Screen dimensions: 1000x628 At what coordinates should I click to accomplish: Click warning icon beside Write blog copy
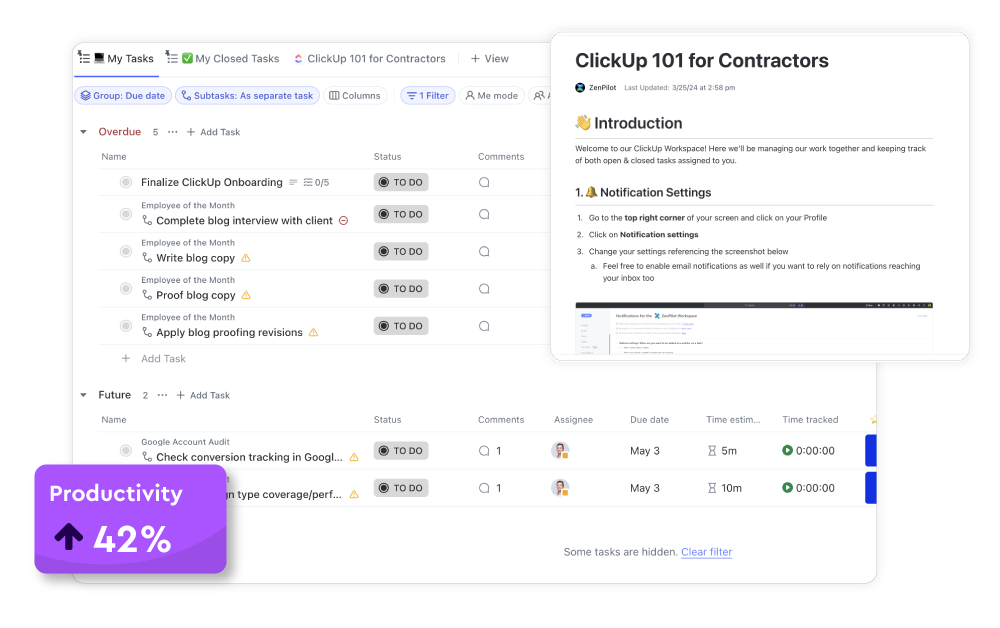click(246, 258)
